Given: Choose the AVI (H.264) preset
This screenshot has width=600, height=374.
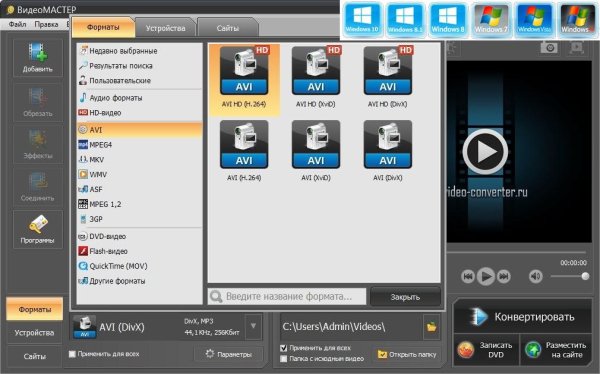Looking at the screenshot, I should click(244, 150).
